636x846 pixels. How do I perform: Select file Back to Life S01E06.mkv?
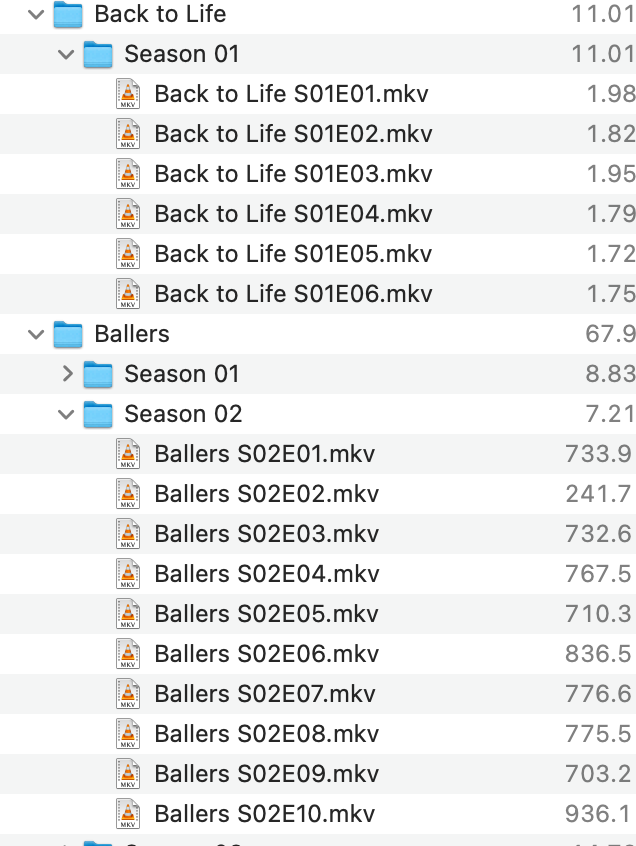(x=293, y=294)
